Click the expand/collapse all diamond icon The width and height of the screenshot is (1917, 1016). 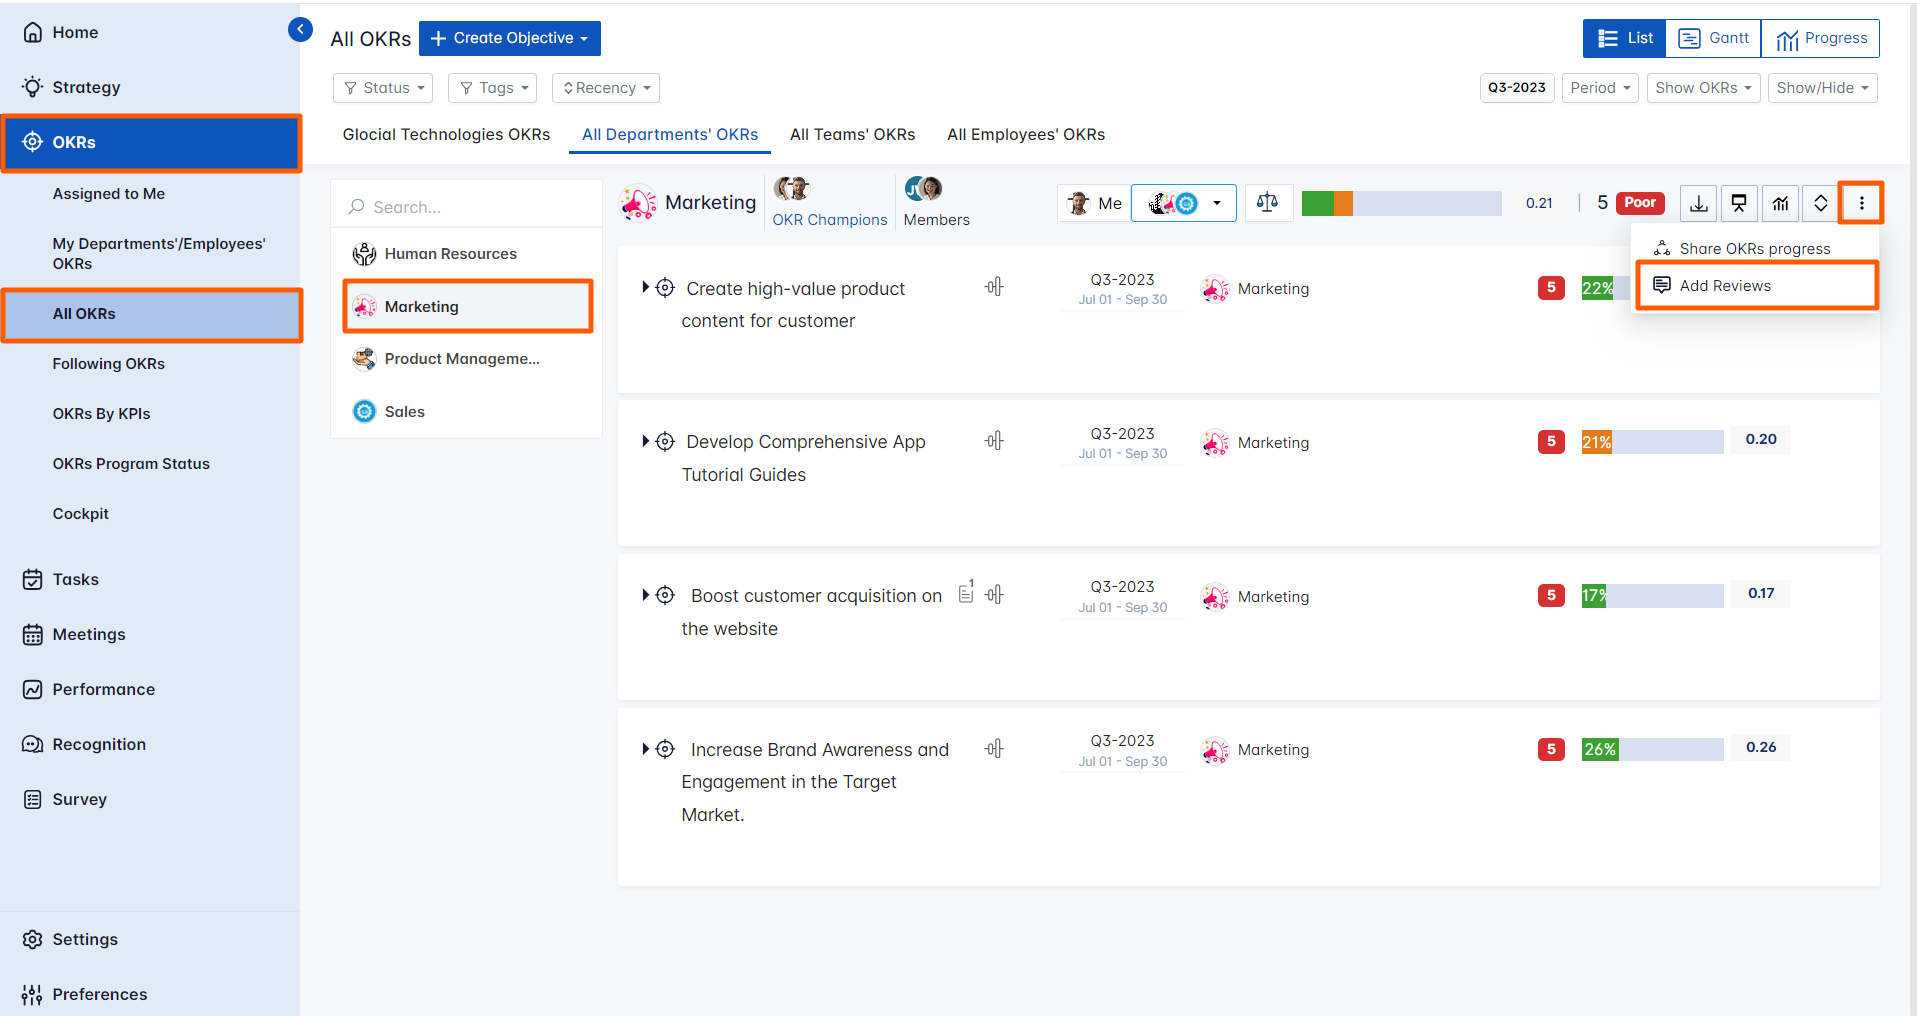point(1821,203)
